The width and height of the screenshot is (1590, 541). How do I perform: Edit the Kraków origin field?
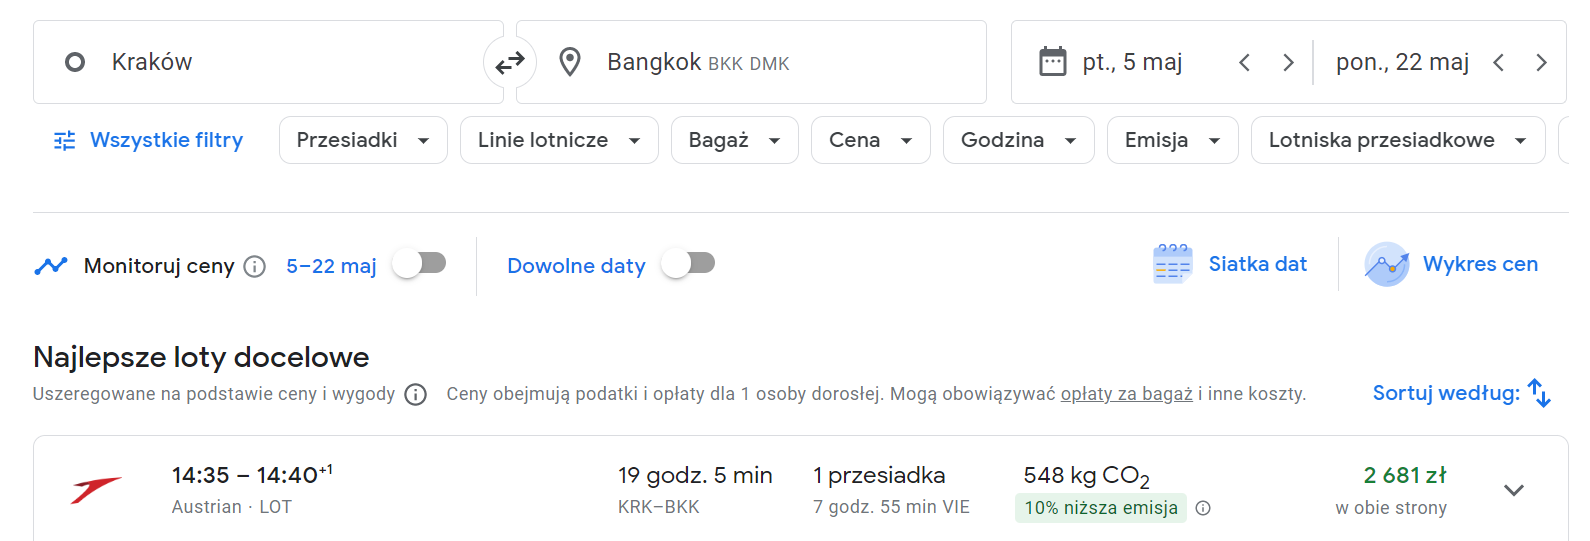tap(268, 62)
